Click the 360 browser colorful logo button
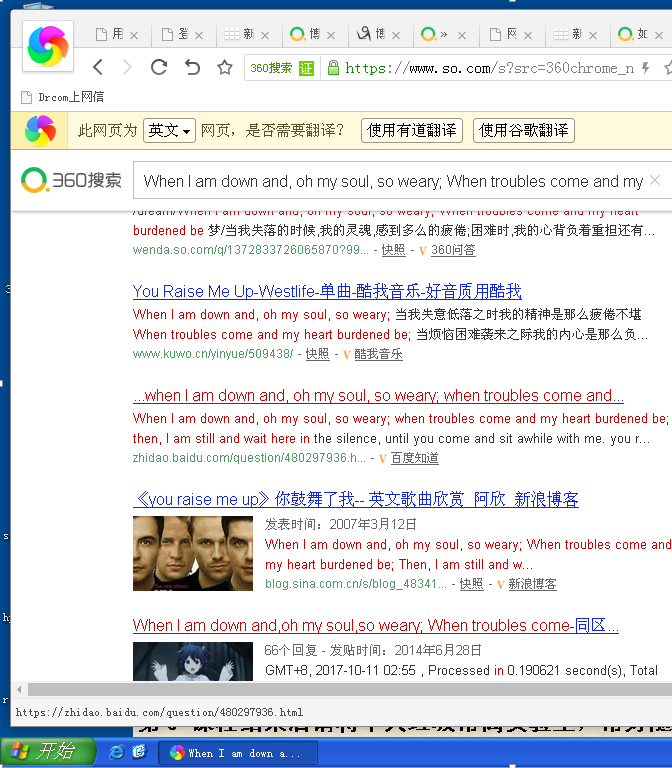 pyautogui.click(x=48, y=46)
